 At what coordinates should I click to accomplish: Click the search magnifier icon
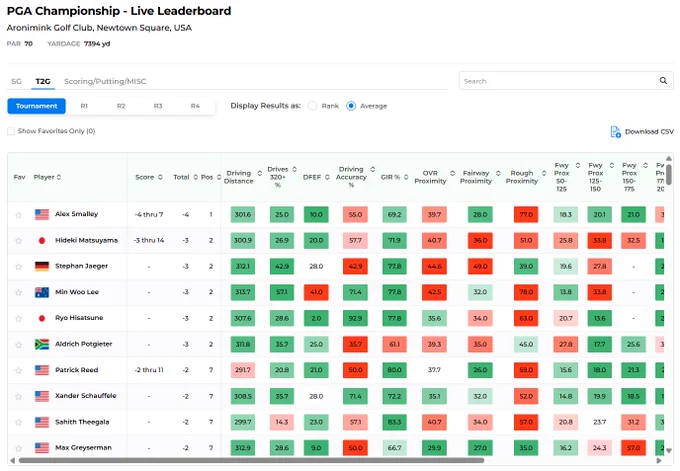point(663,81)
